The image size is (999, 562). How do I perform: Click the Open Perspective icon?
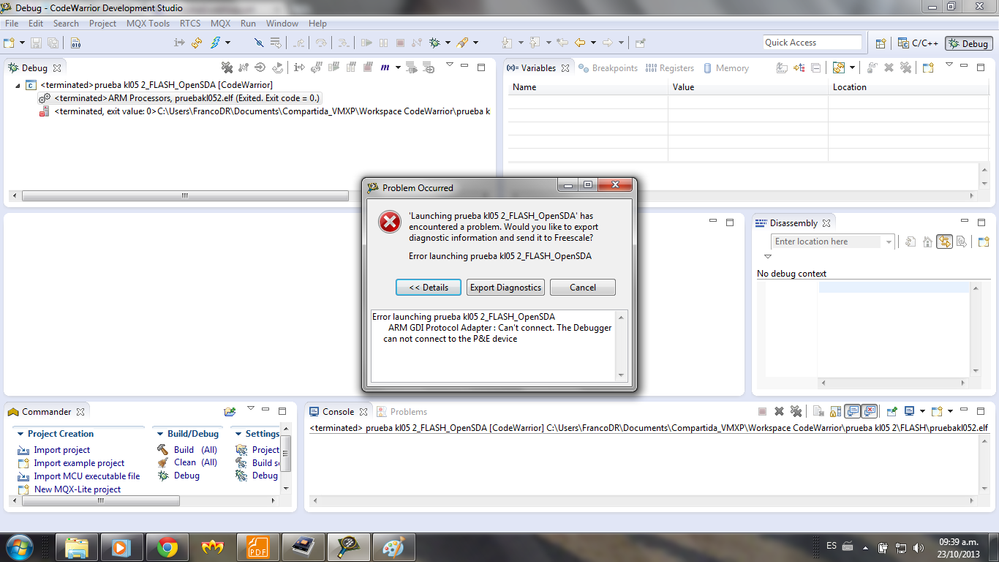pos(880,43)
